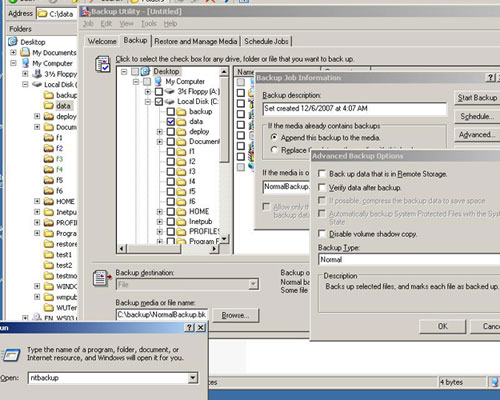Uncheck the data folder checkbox in Backup tree
This screenshot has height=400, width=500.
[x=171, y=121]
